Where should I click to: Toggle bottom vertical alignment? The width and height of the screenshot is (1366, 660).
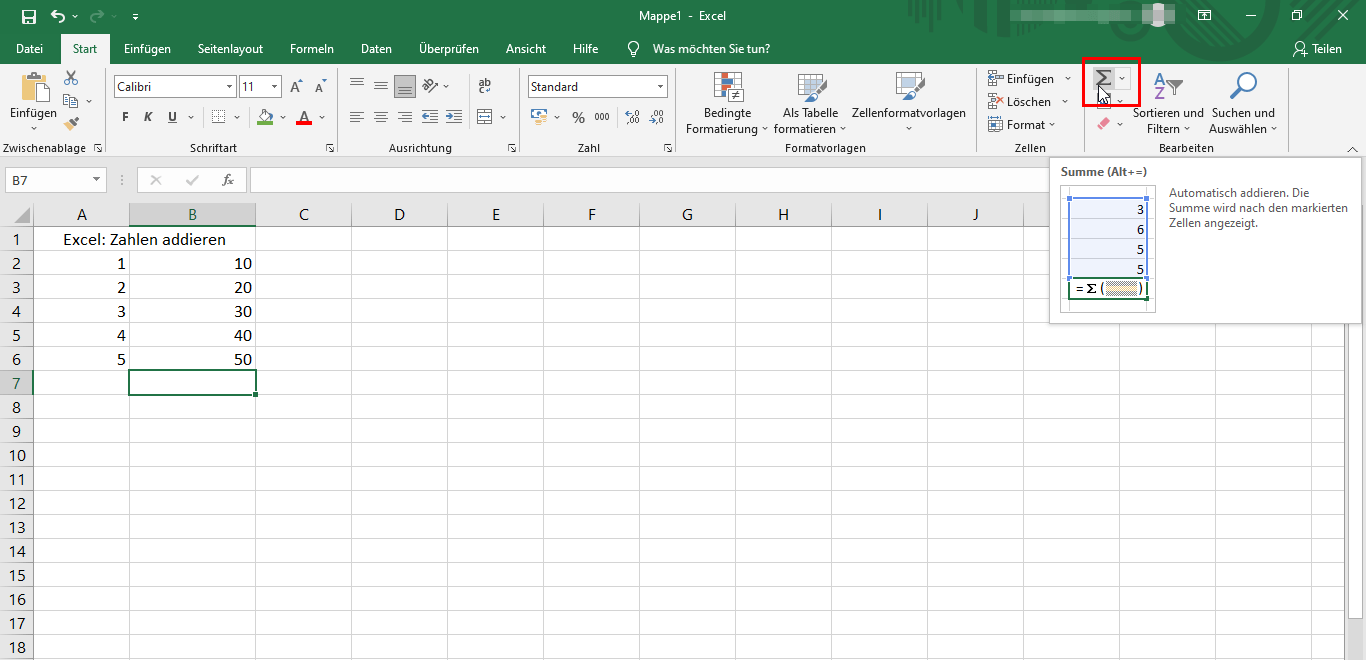click(x=405, y=86)
